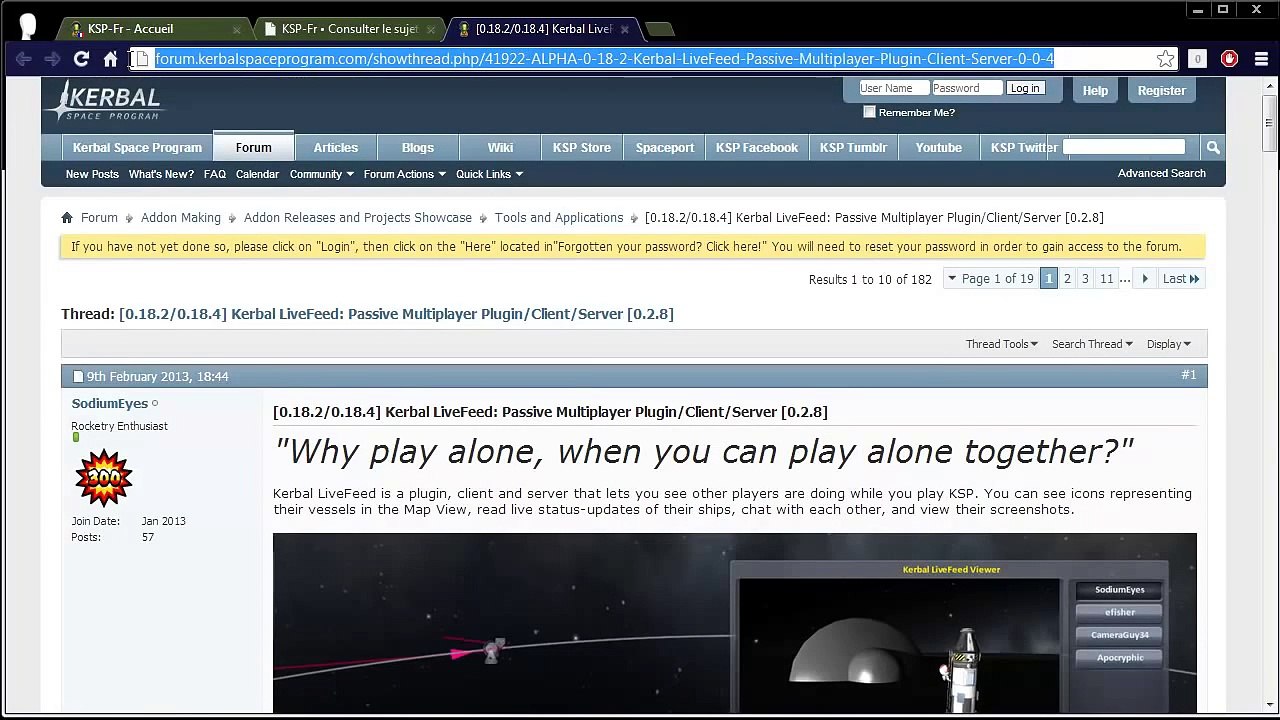Screen dimensions: 1280x720
Task: Open the Search Thread dropdown
Action: [x=1092, y=344]
